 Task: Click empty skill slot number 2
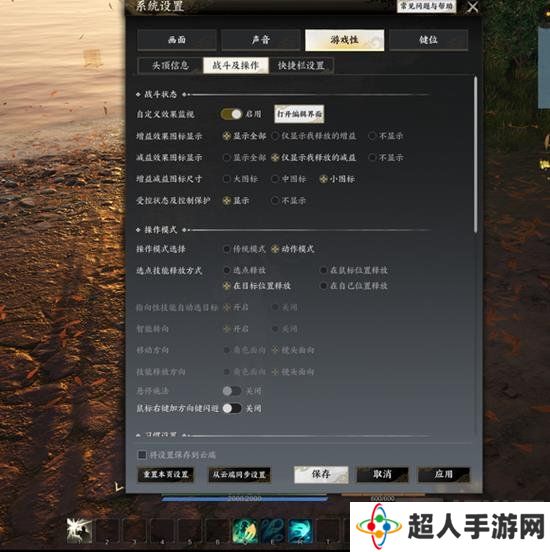pyautogui.click(x=107, y=531)
